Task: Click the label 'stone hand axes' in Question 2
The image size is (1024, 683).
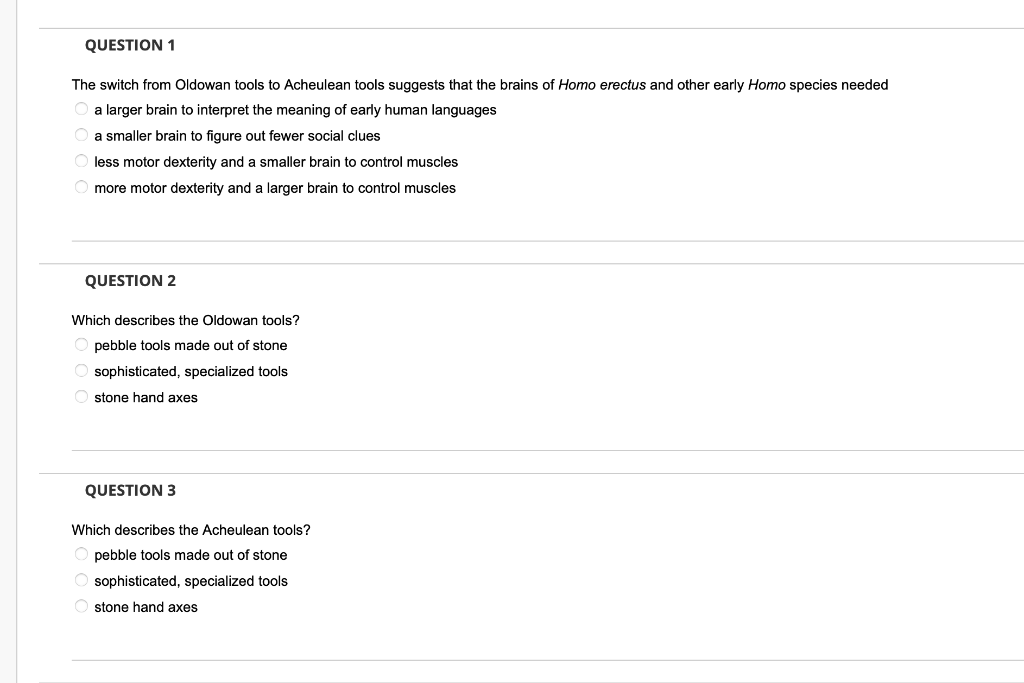Action: [146, 398]
